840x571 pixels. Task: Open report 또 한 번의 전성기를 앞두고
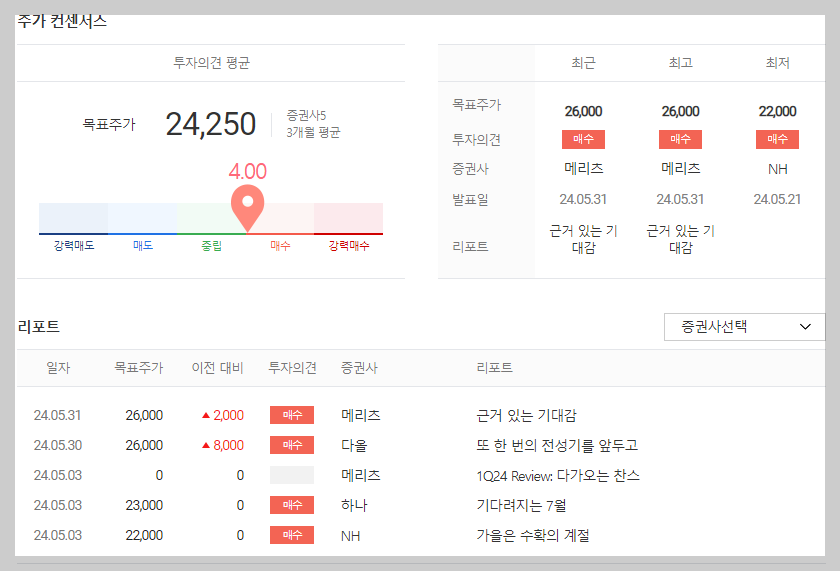[x=557, y=445]
